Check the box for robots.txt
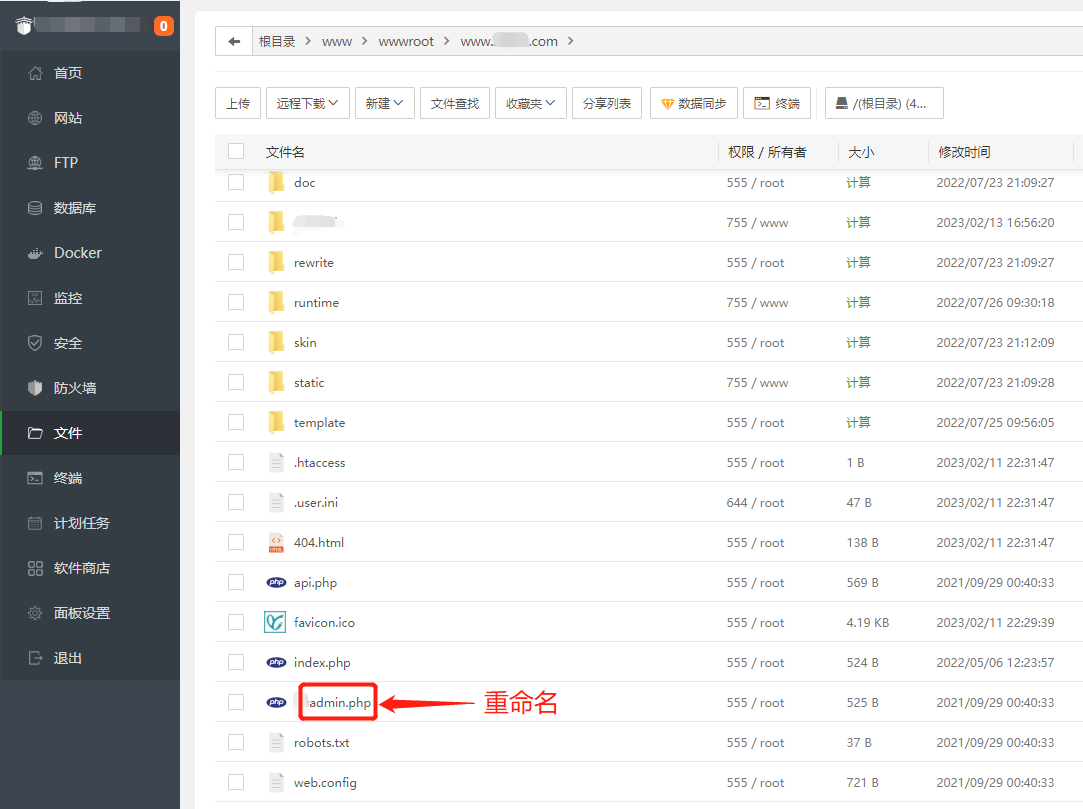The image size is (1083, 809). 236,743
